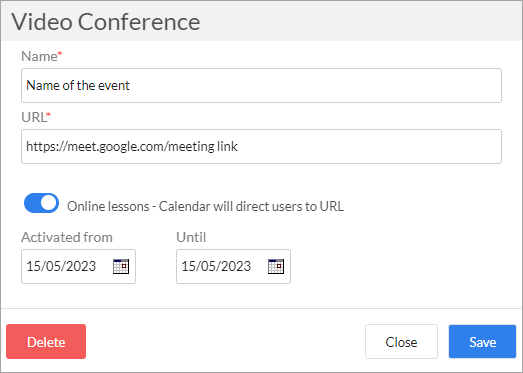Save the video conference settings
523x373 pixels.
click(482, 342)
